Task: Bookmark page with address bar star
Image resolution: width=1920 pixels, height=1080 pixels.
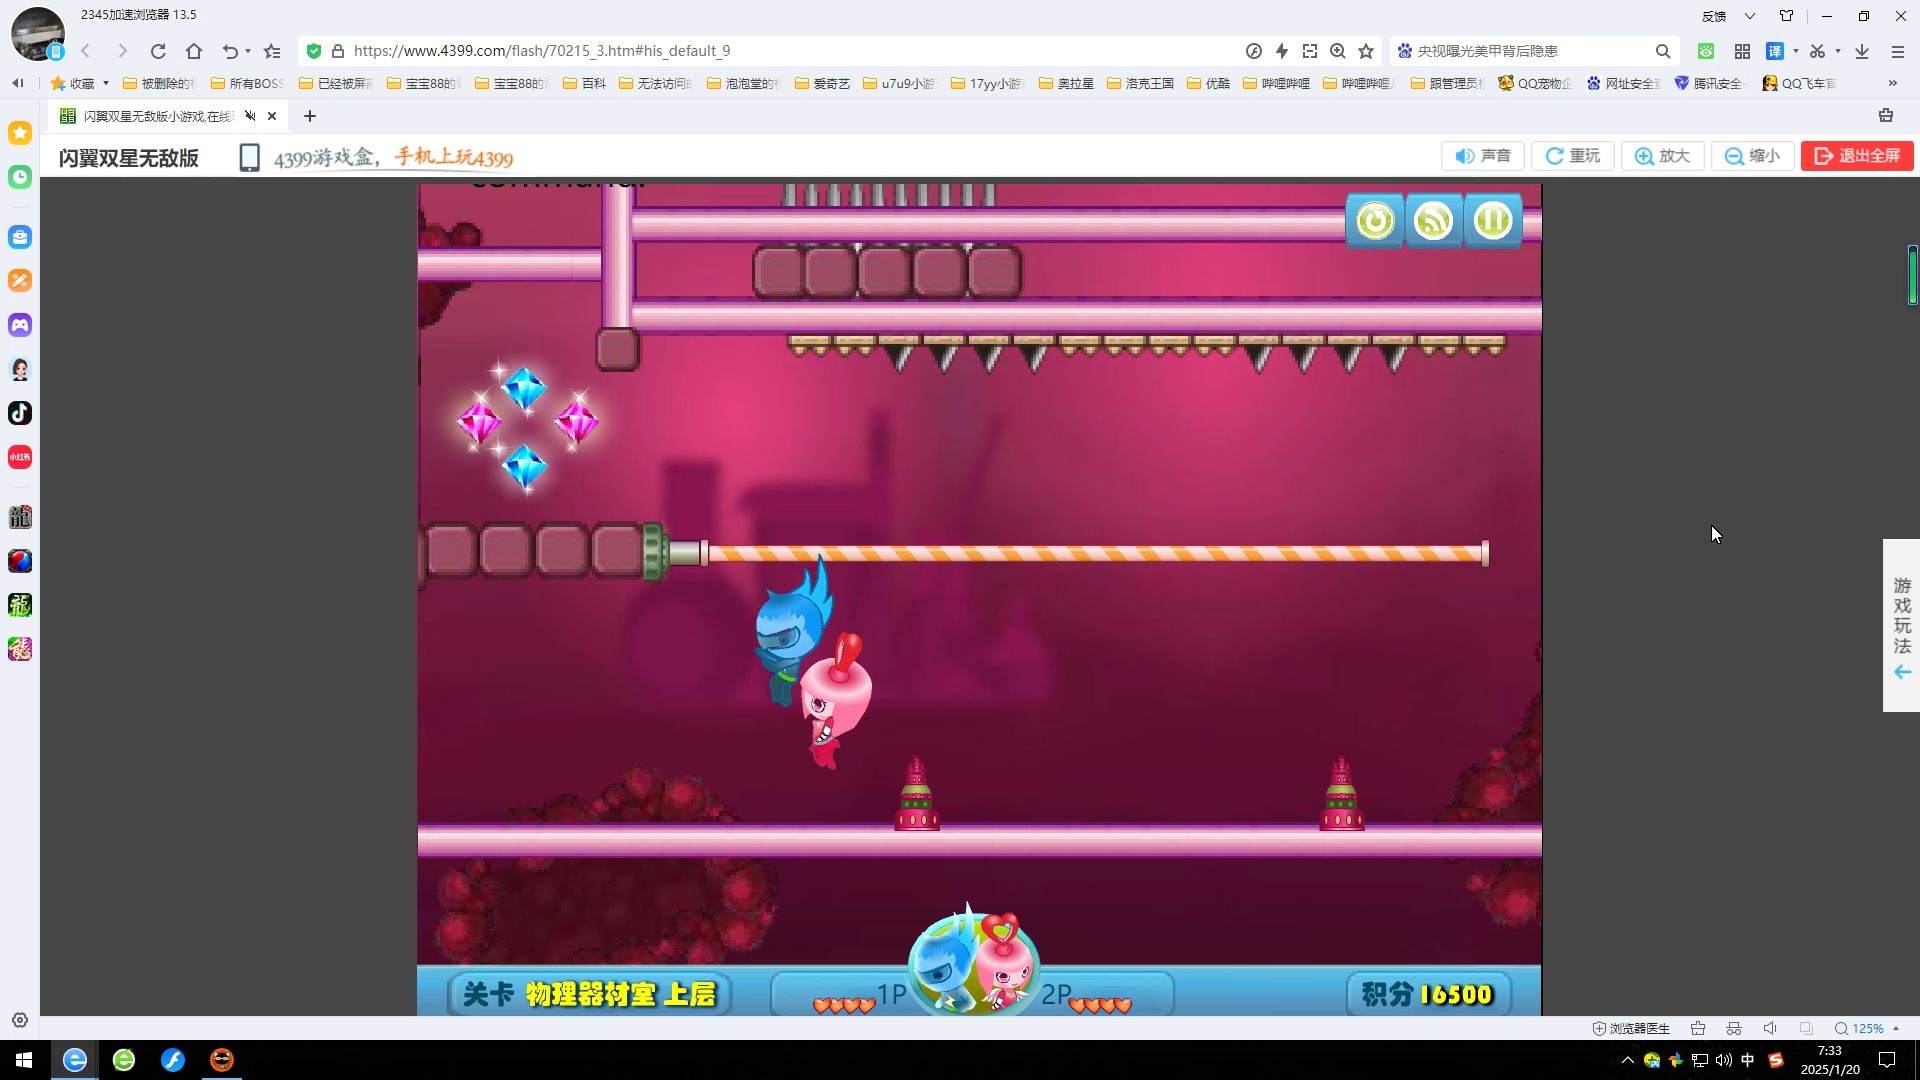Action: [x=1366, y=51]
